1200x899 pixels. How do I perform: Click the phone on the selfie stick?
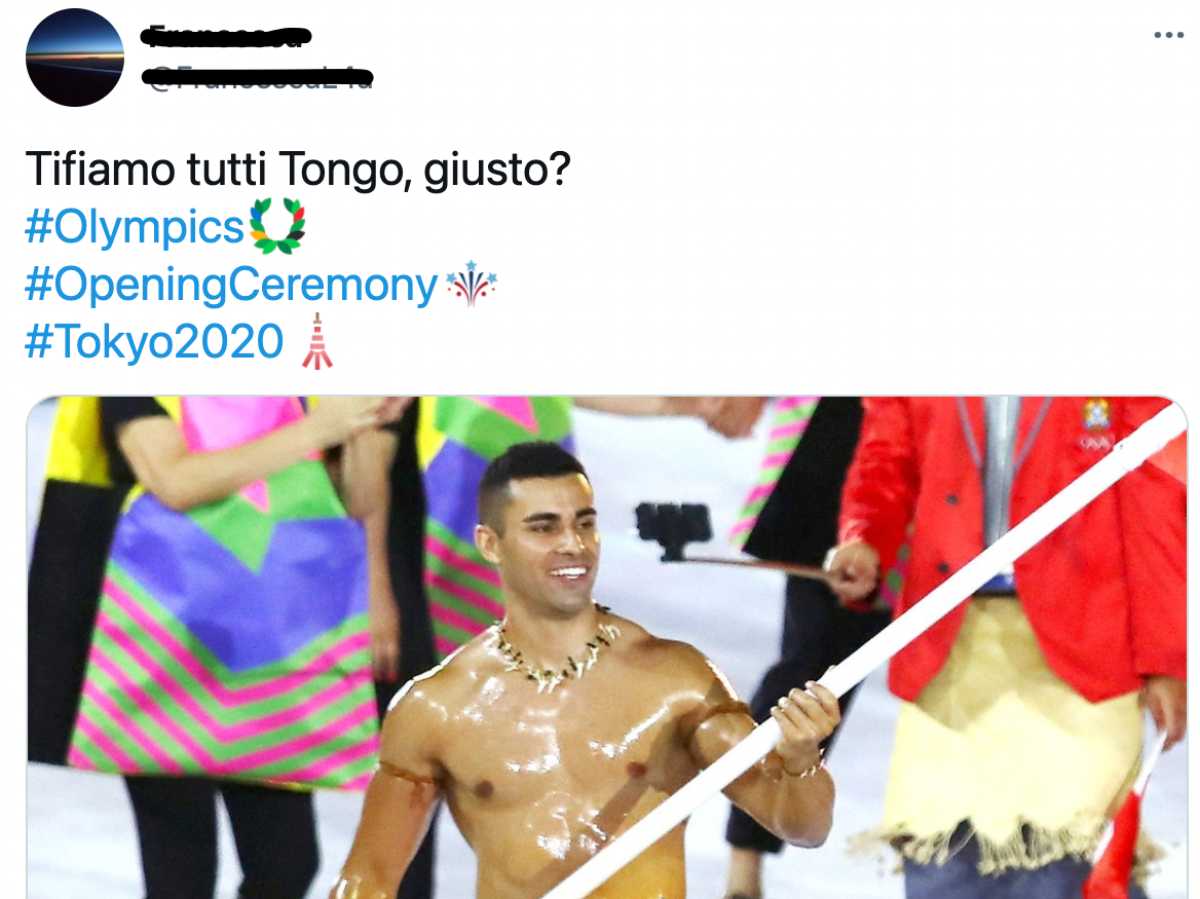point(673,524)
